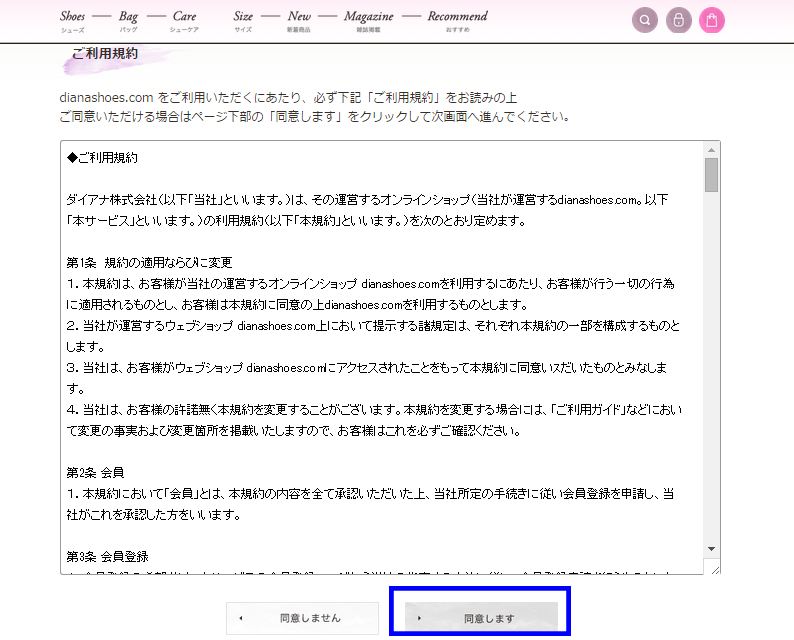Open the Magazine menu
This screenshot has height=640, width=794.
pos(369,21)
